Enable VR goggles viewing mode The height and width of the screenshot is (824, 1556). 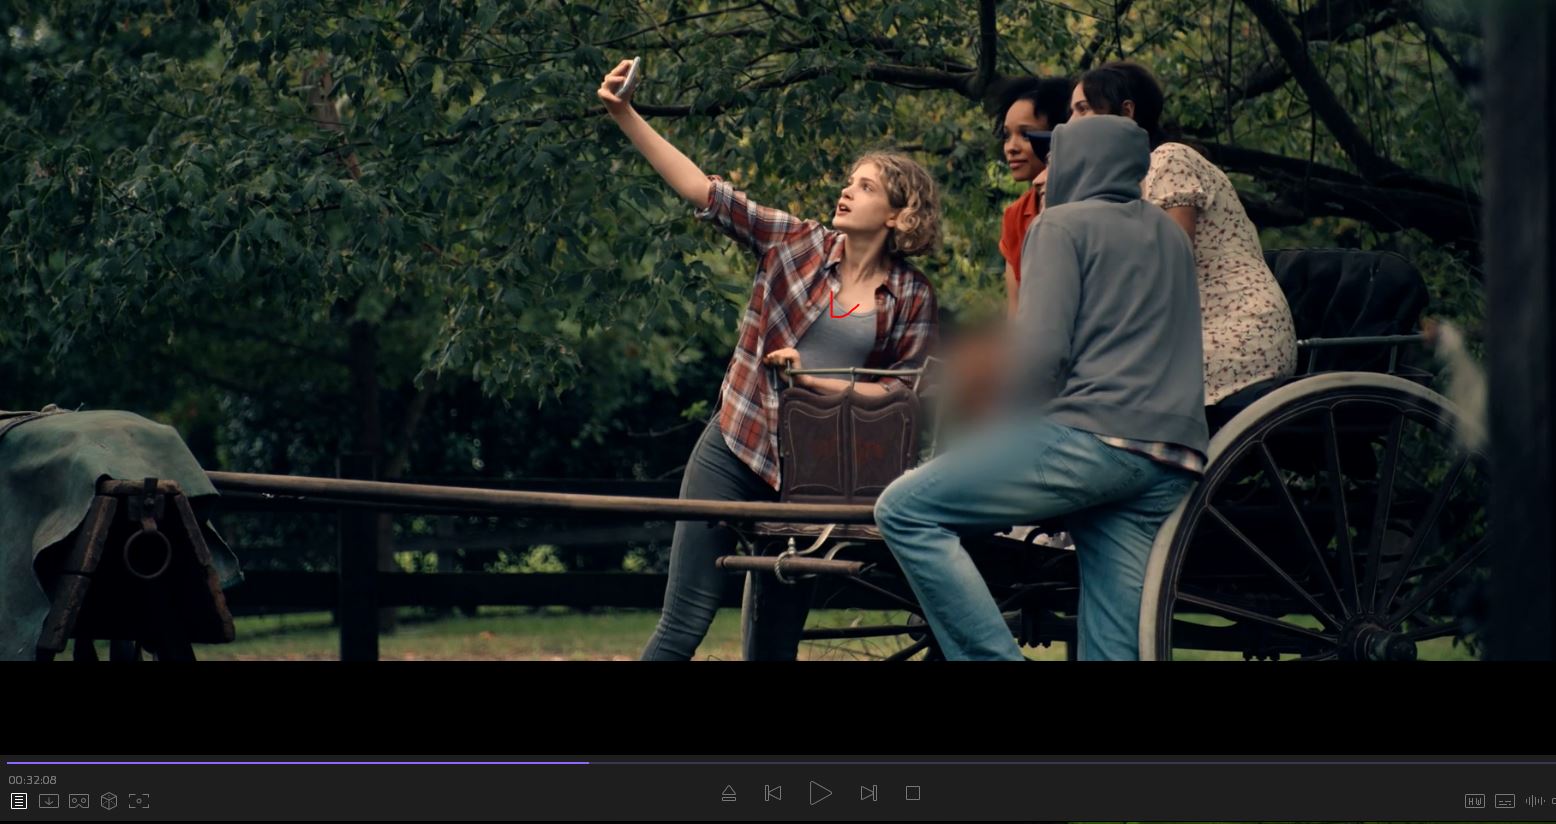click(79, 801)
